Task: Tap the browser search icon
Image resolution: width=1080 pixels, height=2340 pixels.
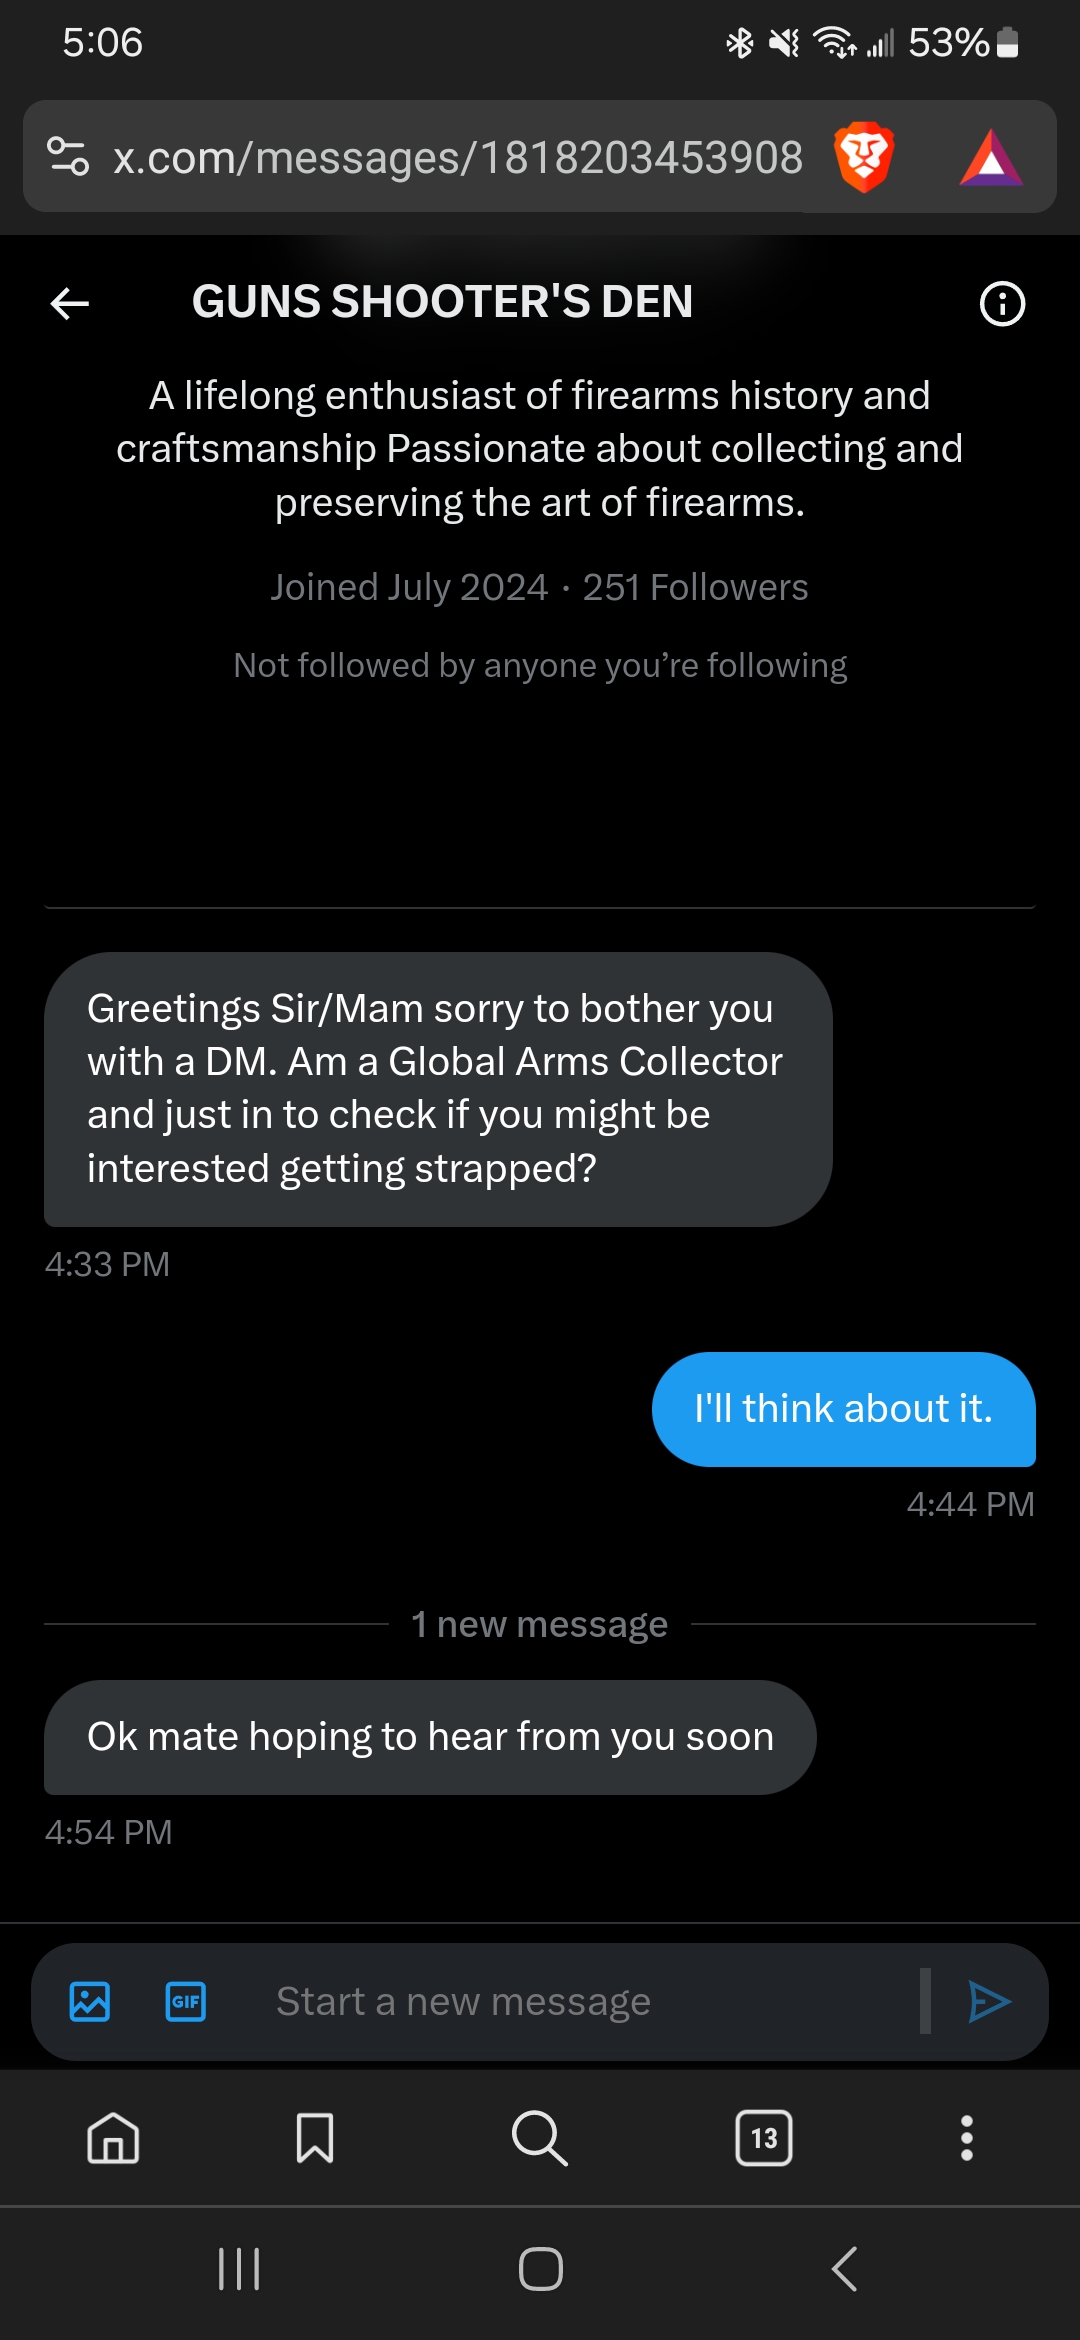Action: click(x=540, y=2138)
